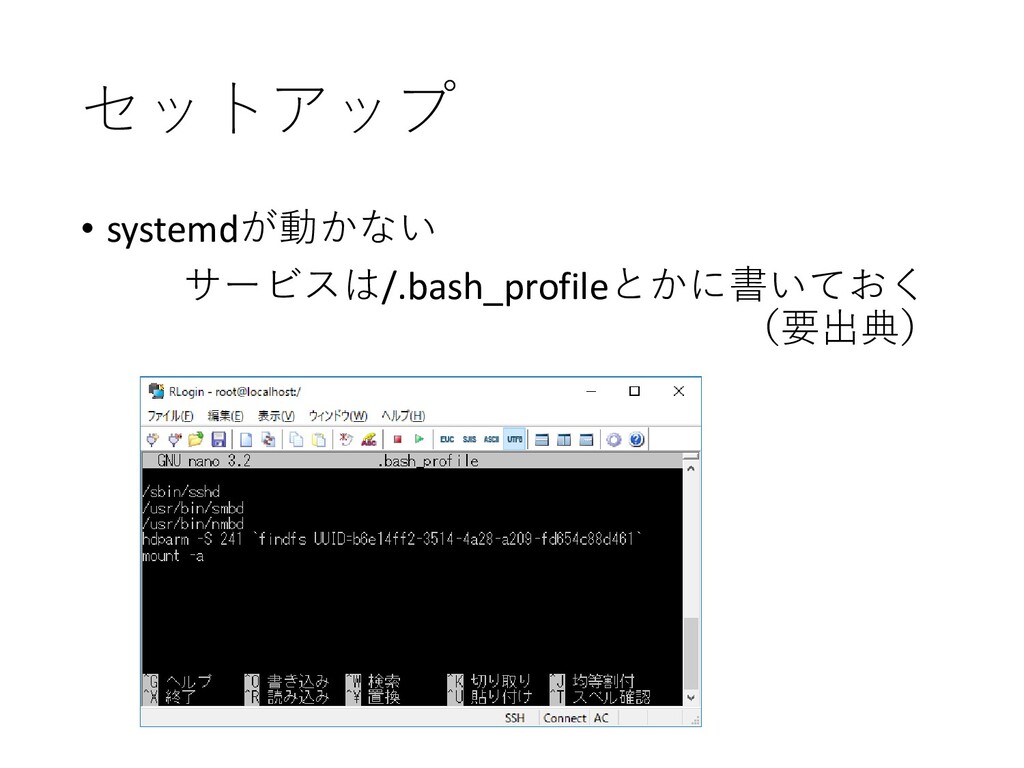Click AC in the status bar

pos(601,718)
